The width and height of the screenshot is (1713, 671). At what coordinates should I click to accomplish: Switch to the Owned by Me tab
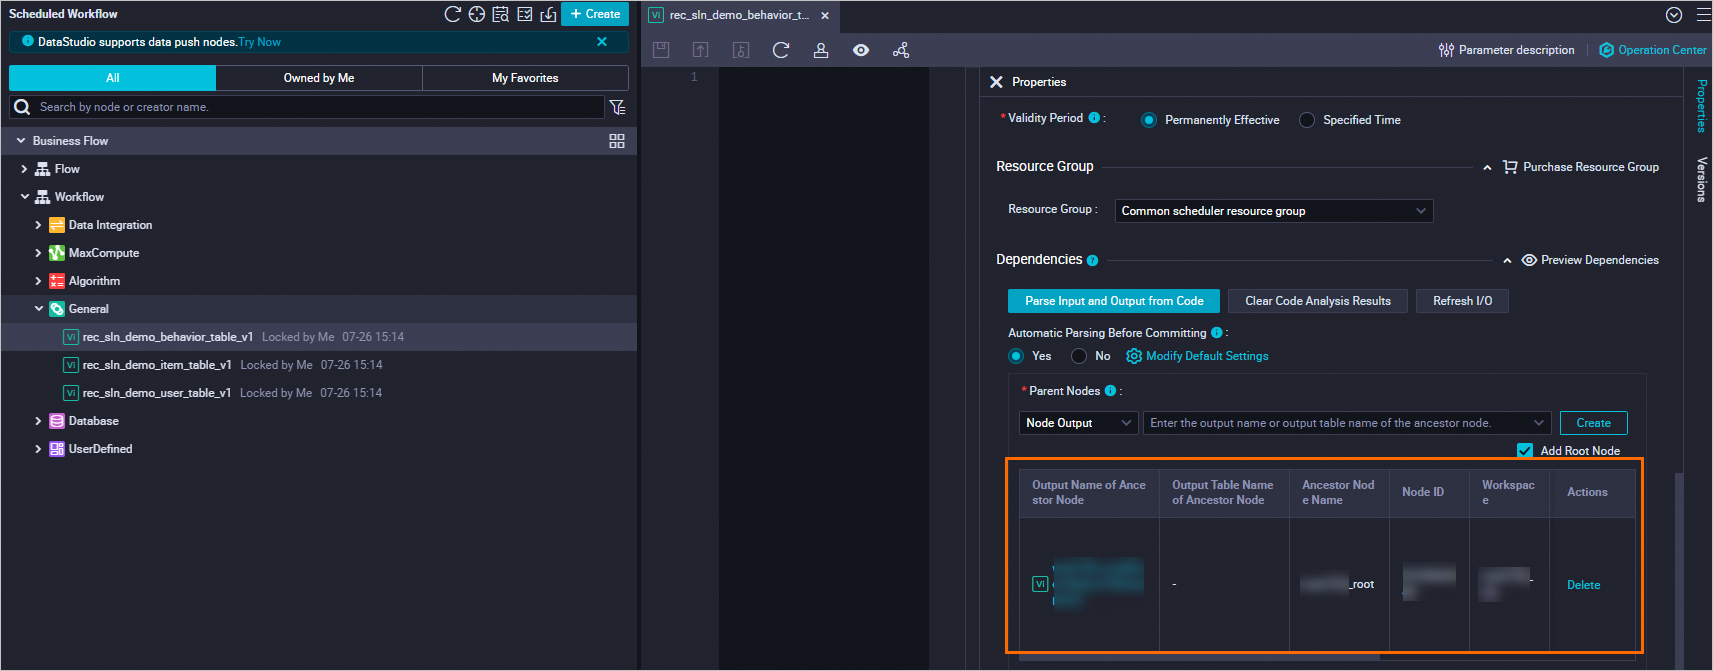click(x=318, y=78)
